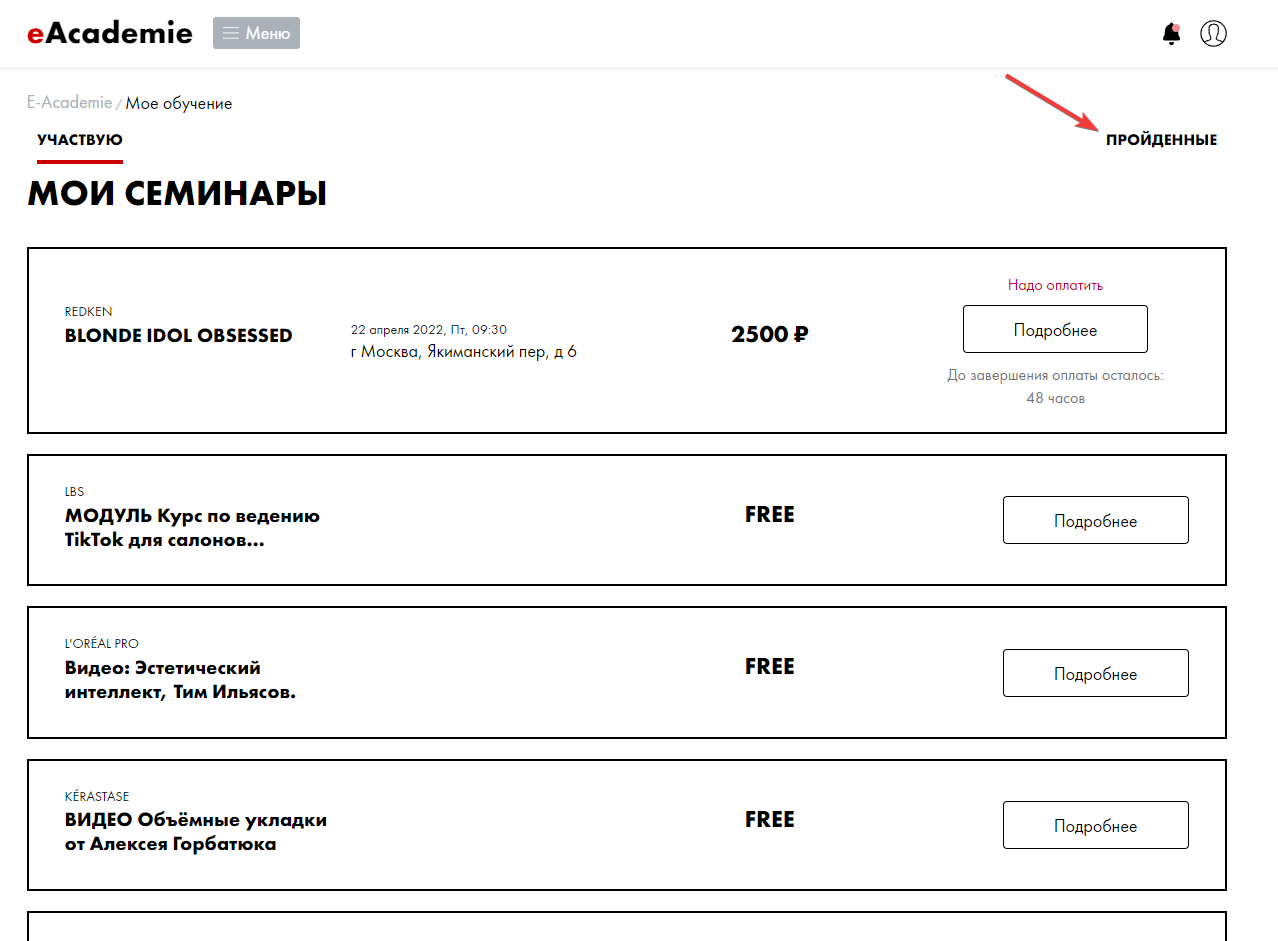This screenshot has width=1278, height=941.
Task: Click the BLONDE IDOL OBSESSED seminar title
Action: coord(179,335)
